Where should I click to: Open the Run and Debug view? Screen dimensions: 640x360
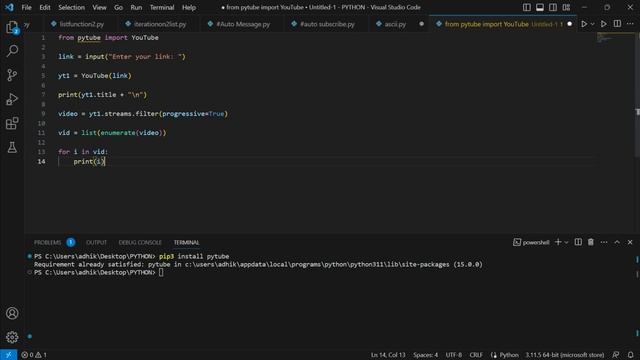[x=12, y=99]
